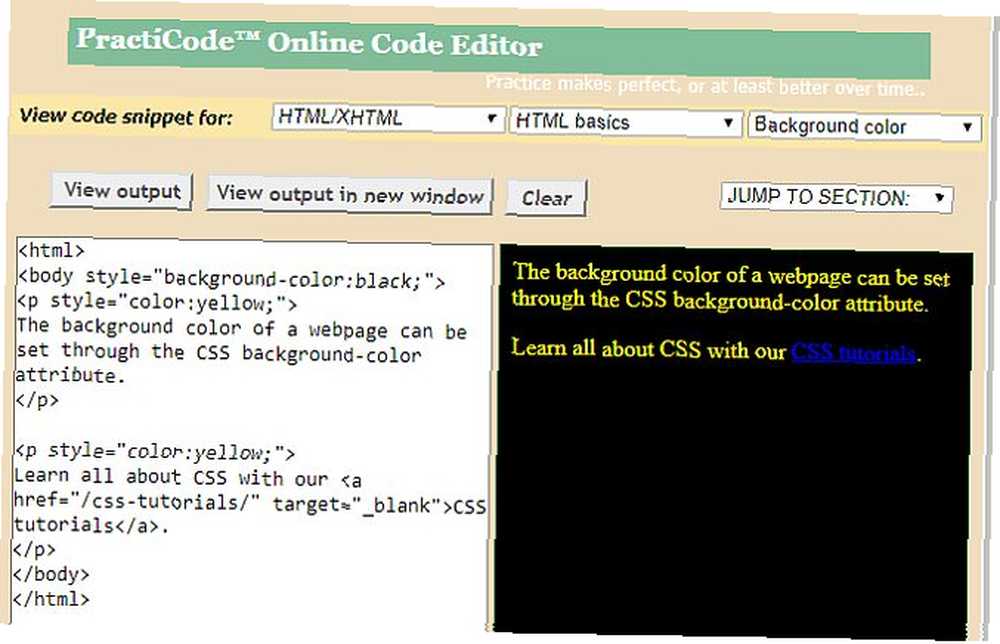
Task: Follow the CSS tutorials link in output
Action: 853,353
